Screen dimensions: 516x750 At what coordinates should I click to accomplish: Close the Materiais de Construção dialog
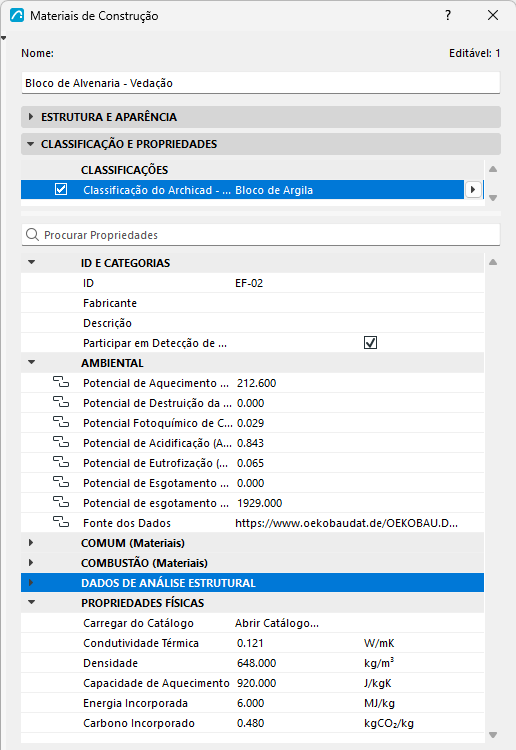pos(493,15)
